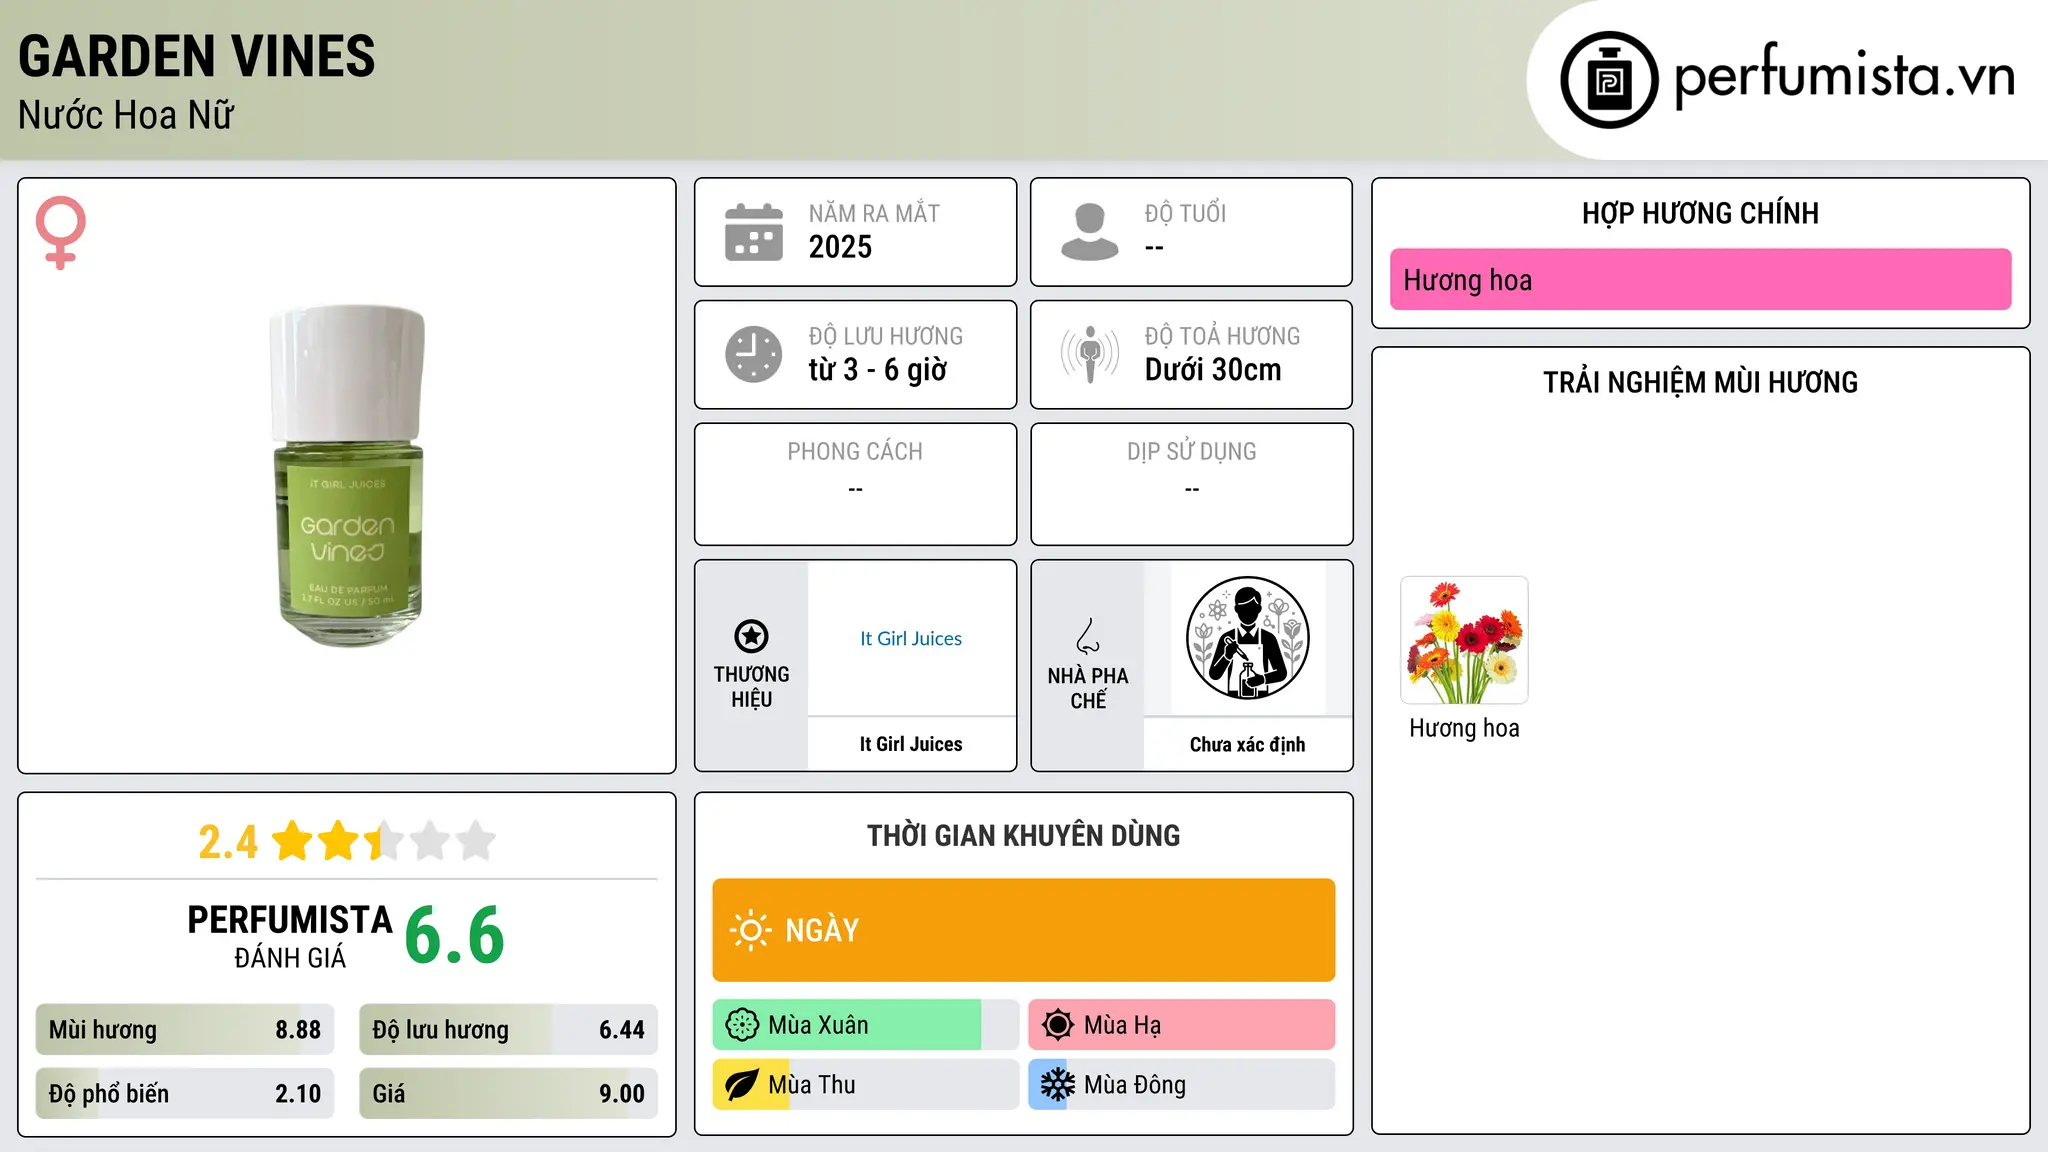Click the sun icon for Mùa Hạ
Image resolution: width=2048 pixels, height=1152 pixels.
[x=1058, y=1025]
